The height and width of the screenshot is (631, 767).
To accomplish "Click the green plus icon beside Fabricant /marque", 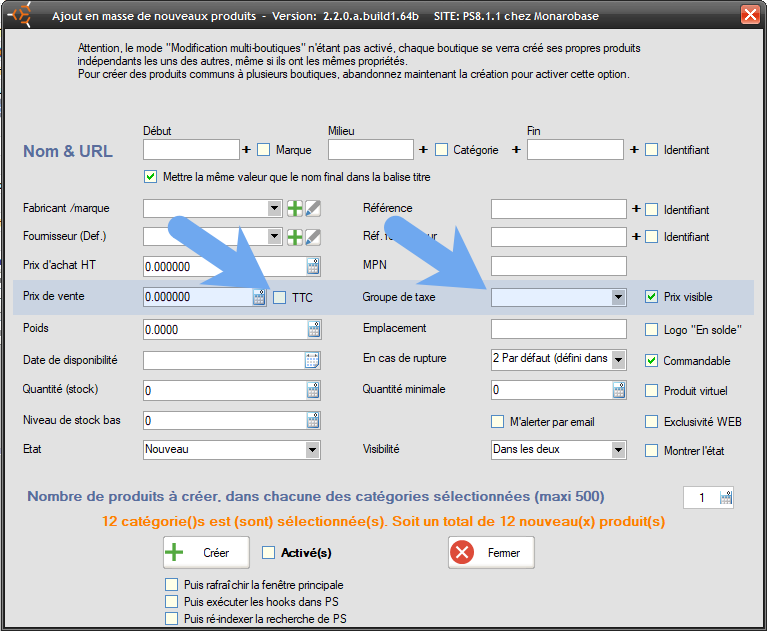I will pyautogui.click(x=295, y=208).
